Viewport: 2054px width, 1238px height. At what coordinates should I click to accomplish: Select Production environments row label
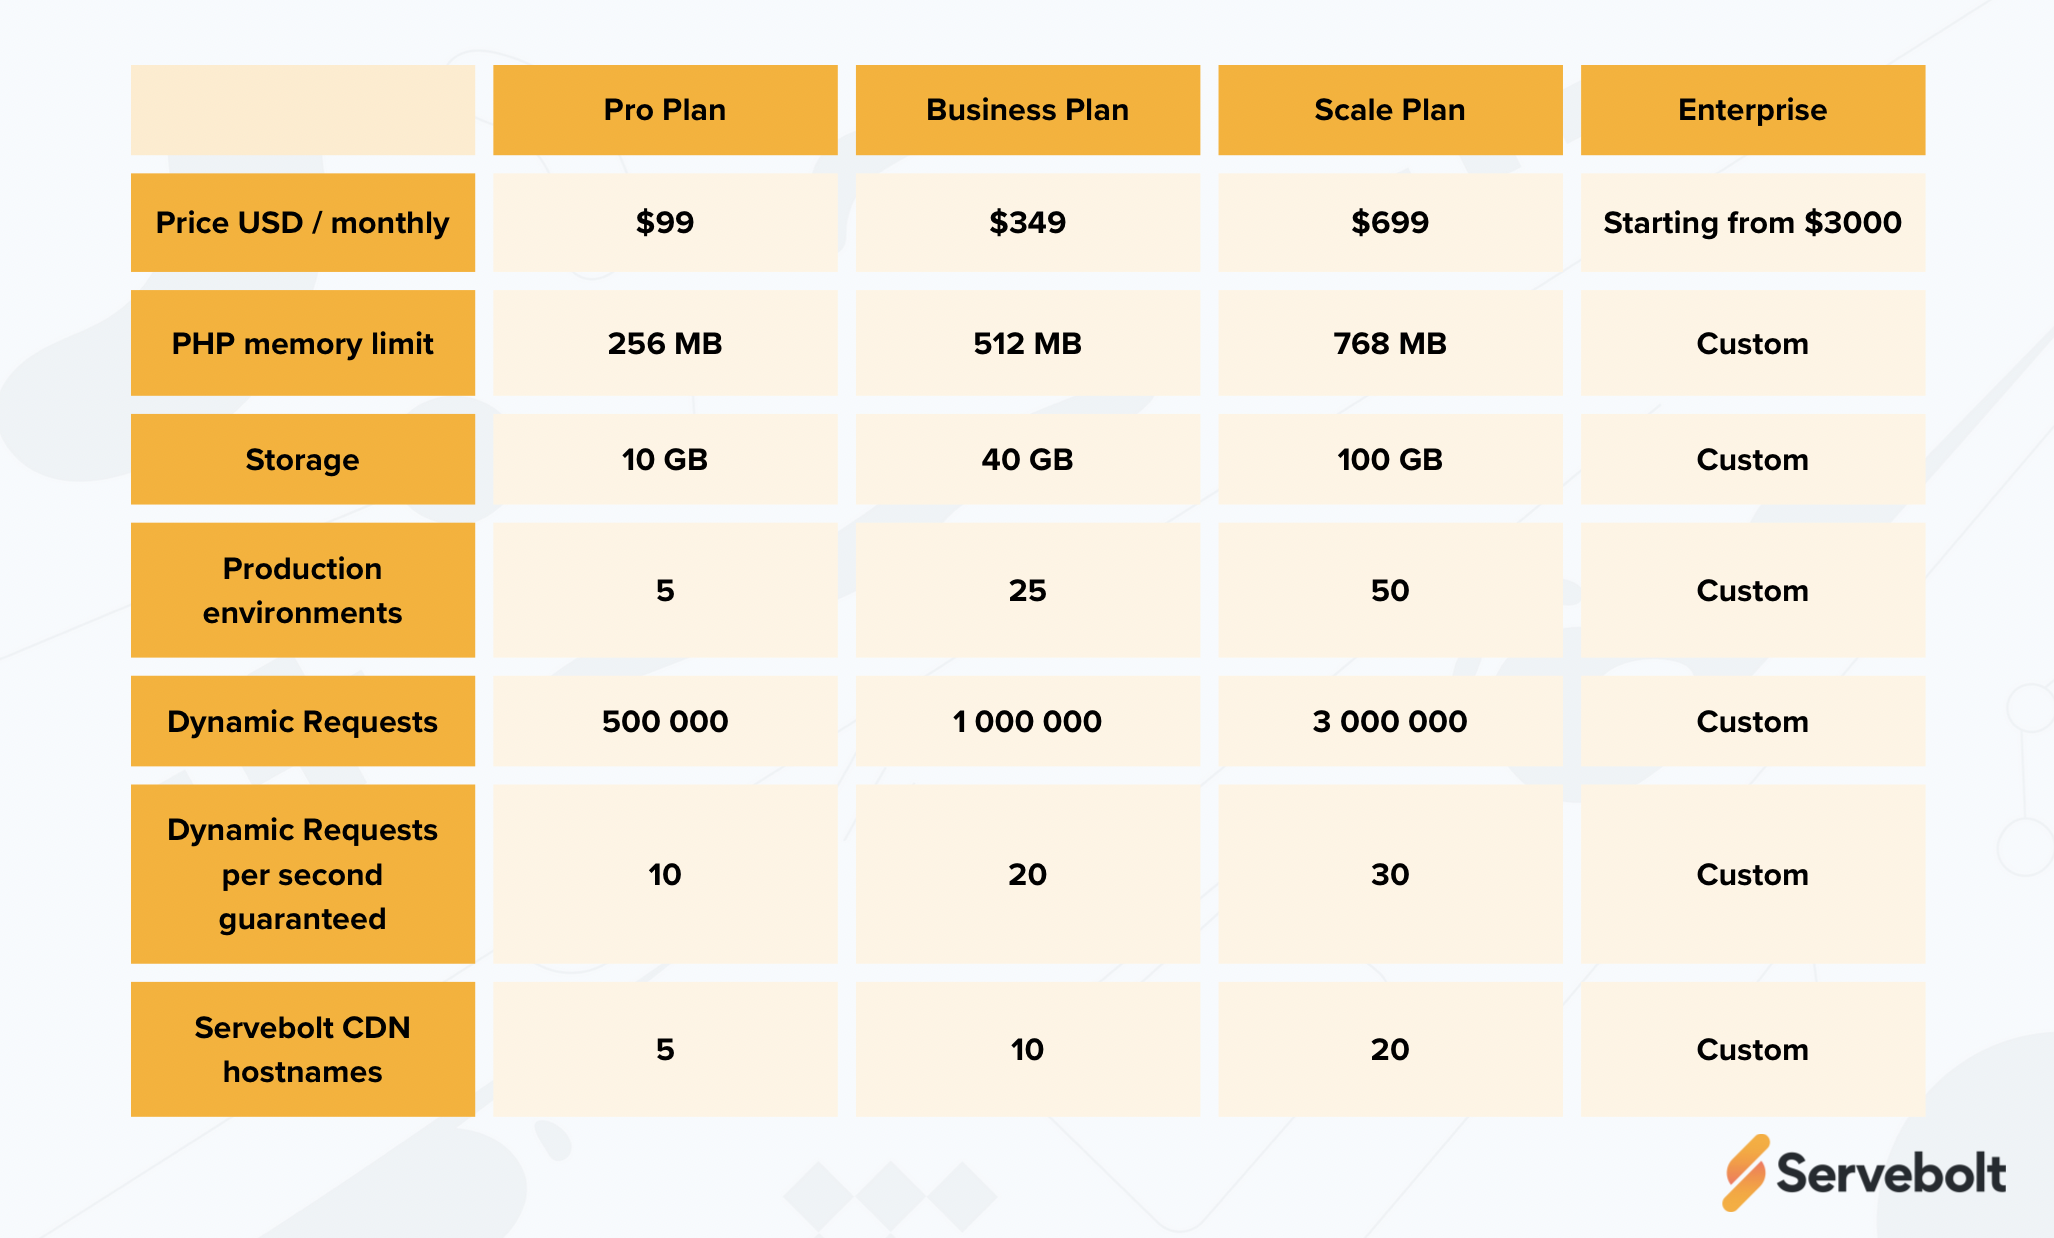pyautogui.click(x=303, y=590)
